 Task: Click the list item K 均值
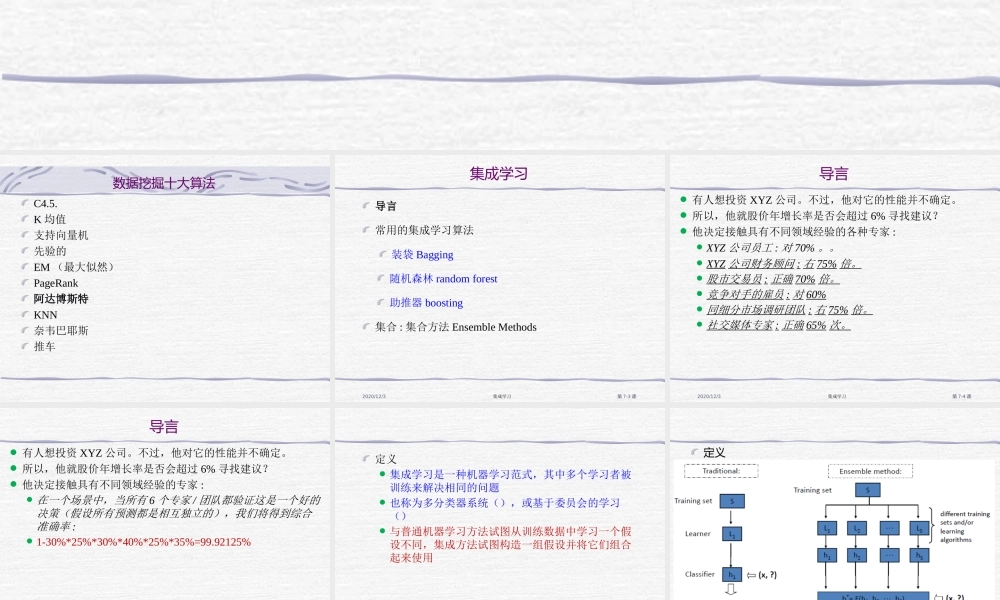click(x=50, y=219)
